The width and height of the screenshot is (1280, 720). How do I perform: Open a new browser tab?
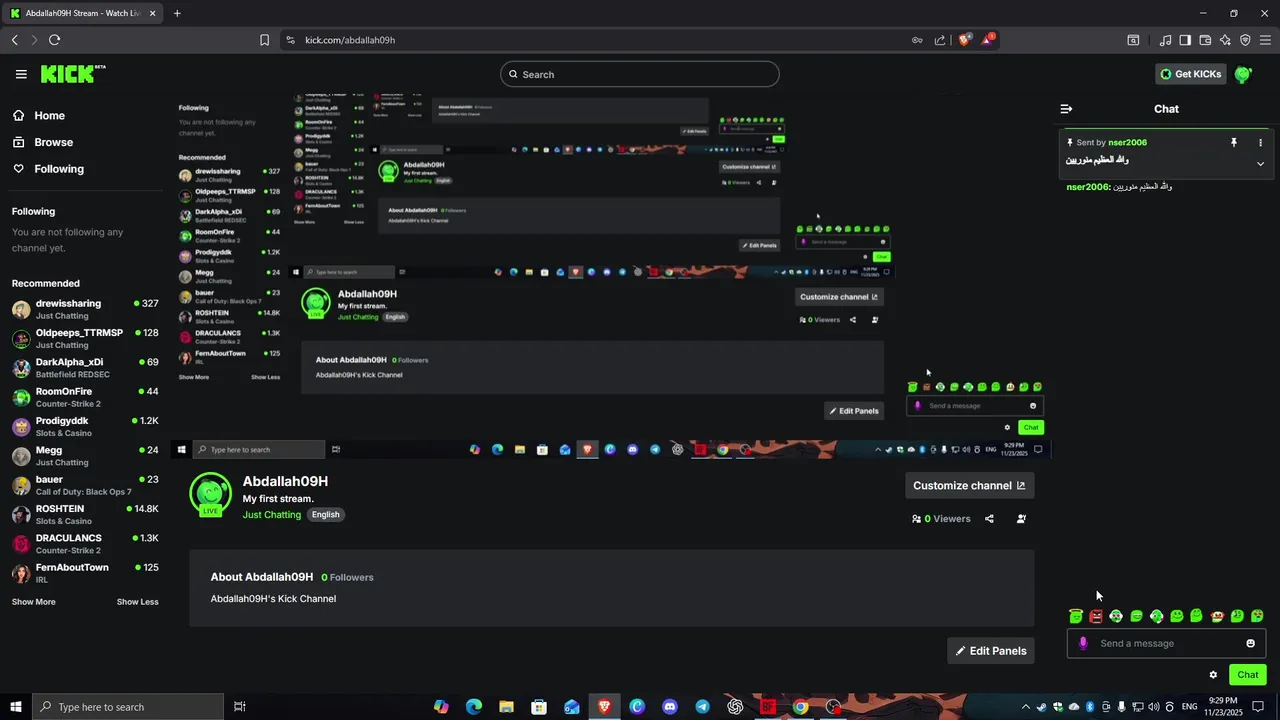[177, 13]
